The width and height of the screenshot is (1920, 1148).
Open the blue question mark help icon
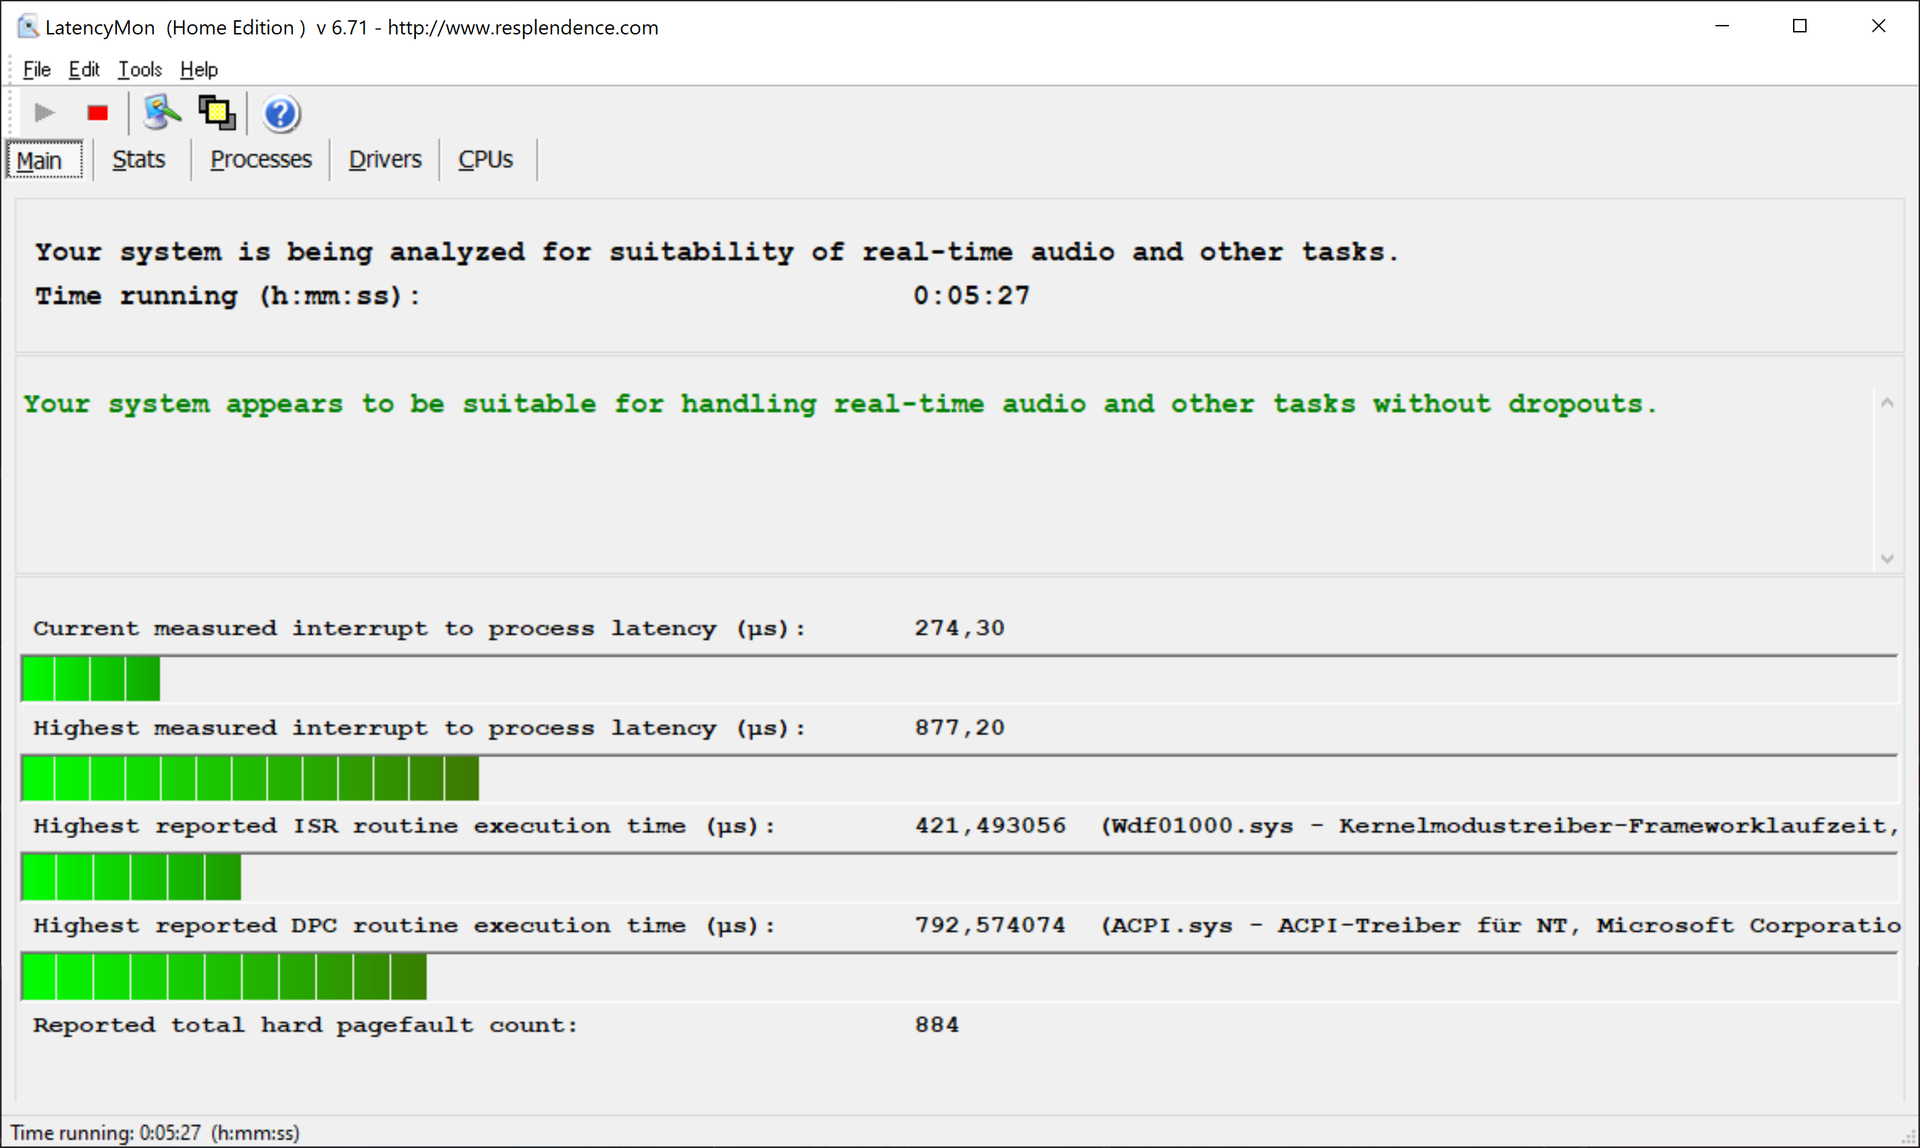281,114
